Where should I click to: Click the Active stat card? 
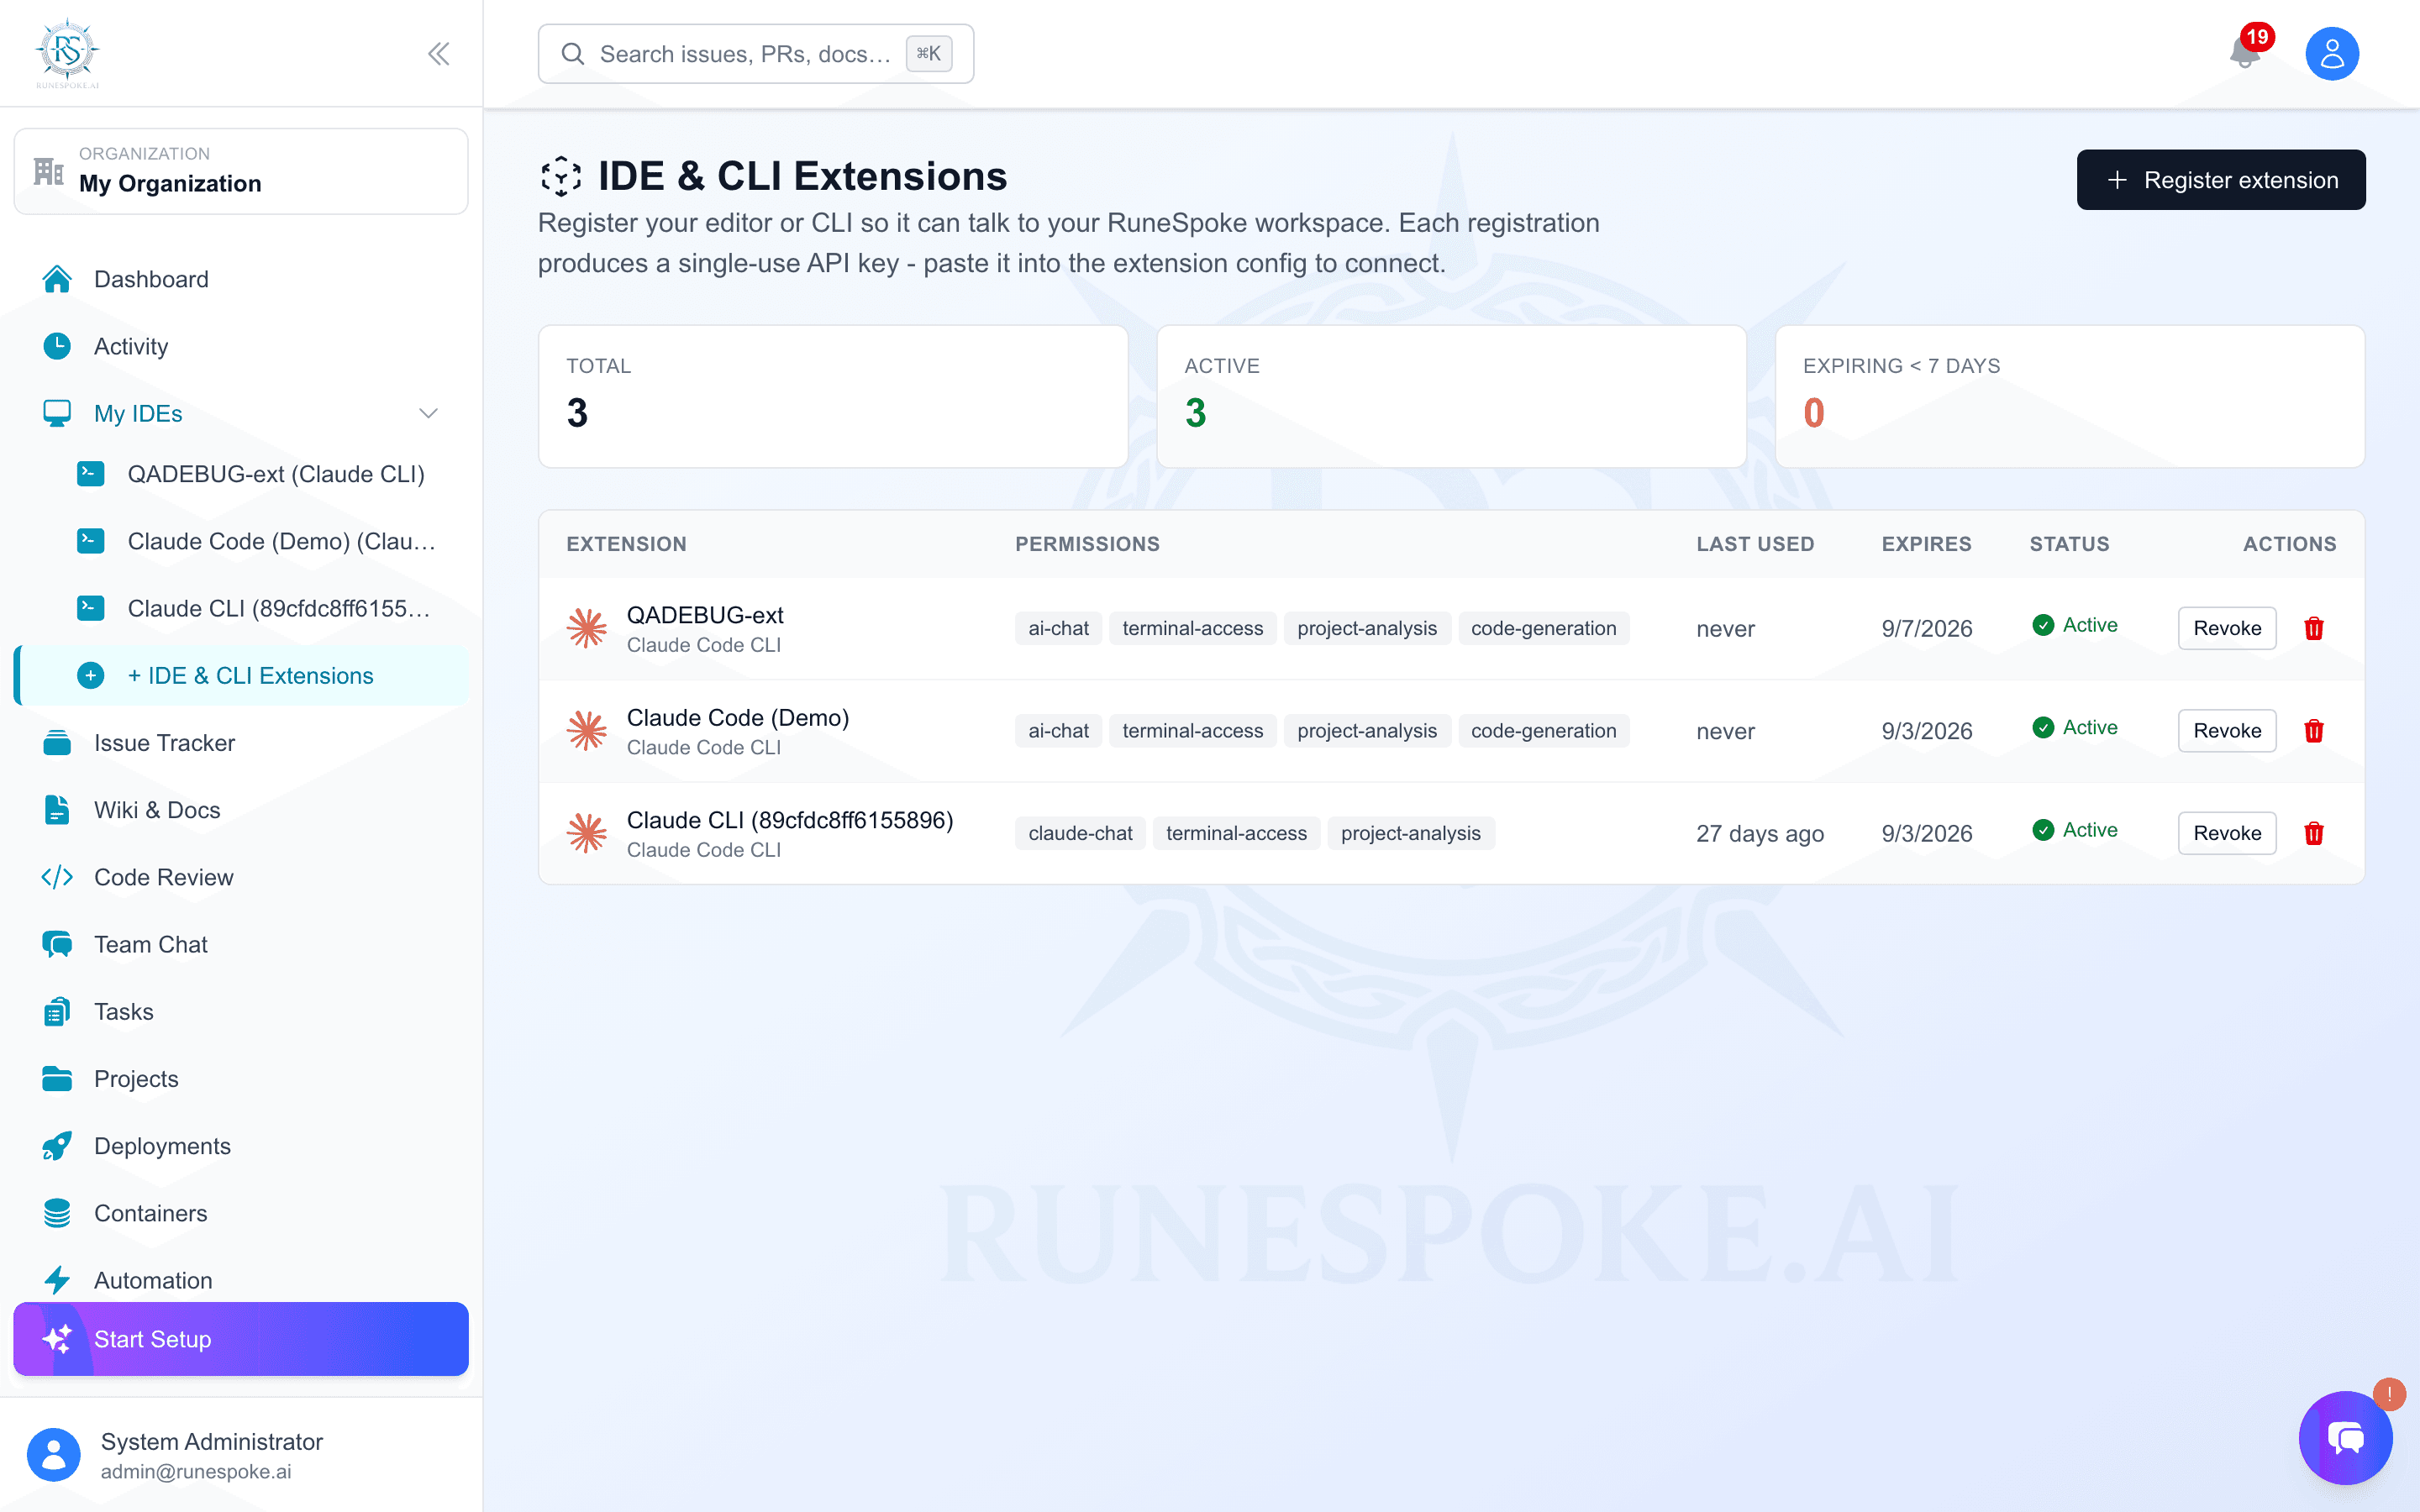(1451, 396)
